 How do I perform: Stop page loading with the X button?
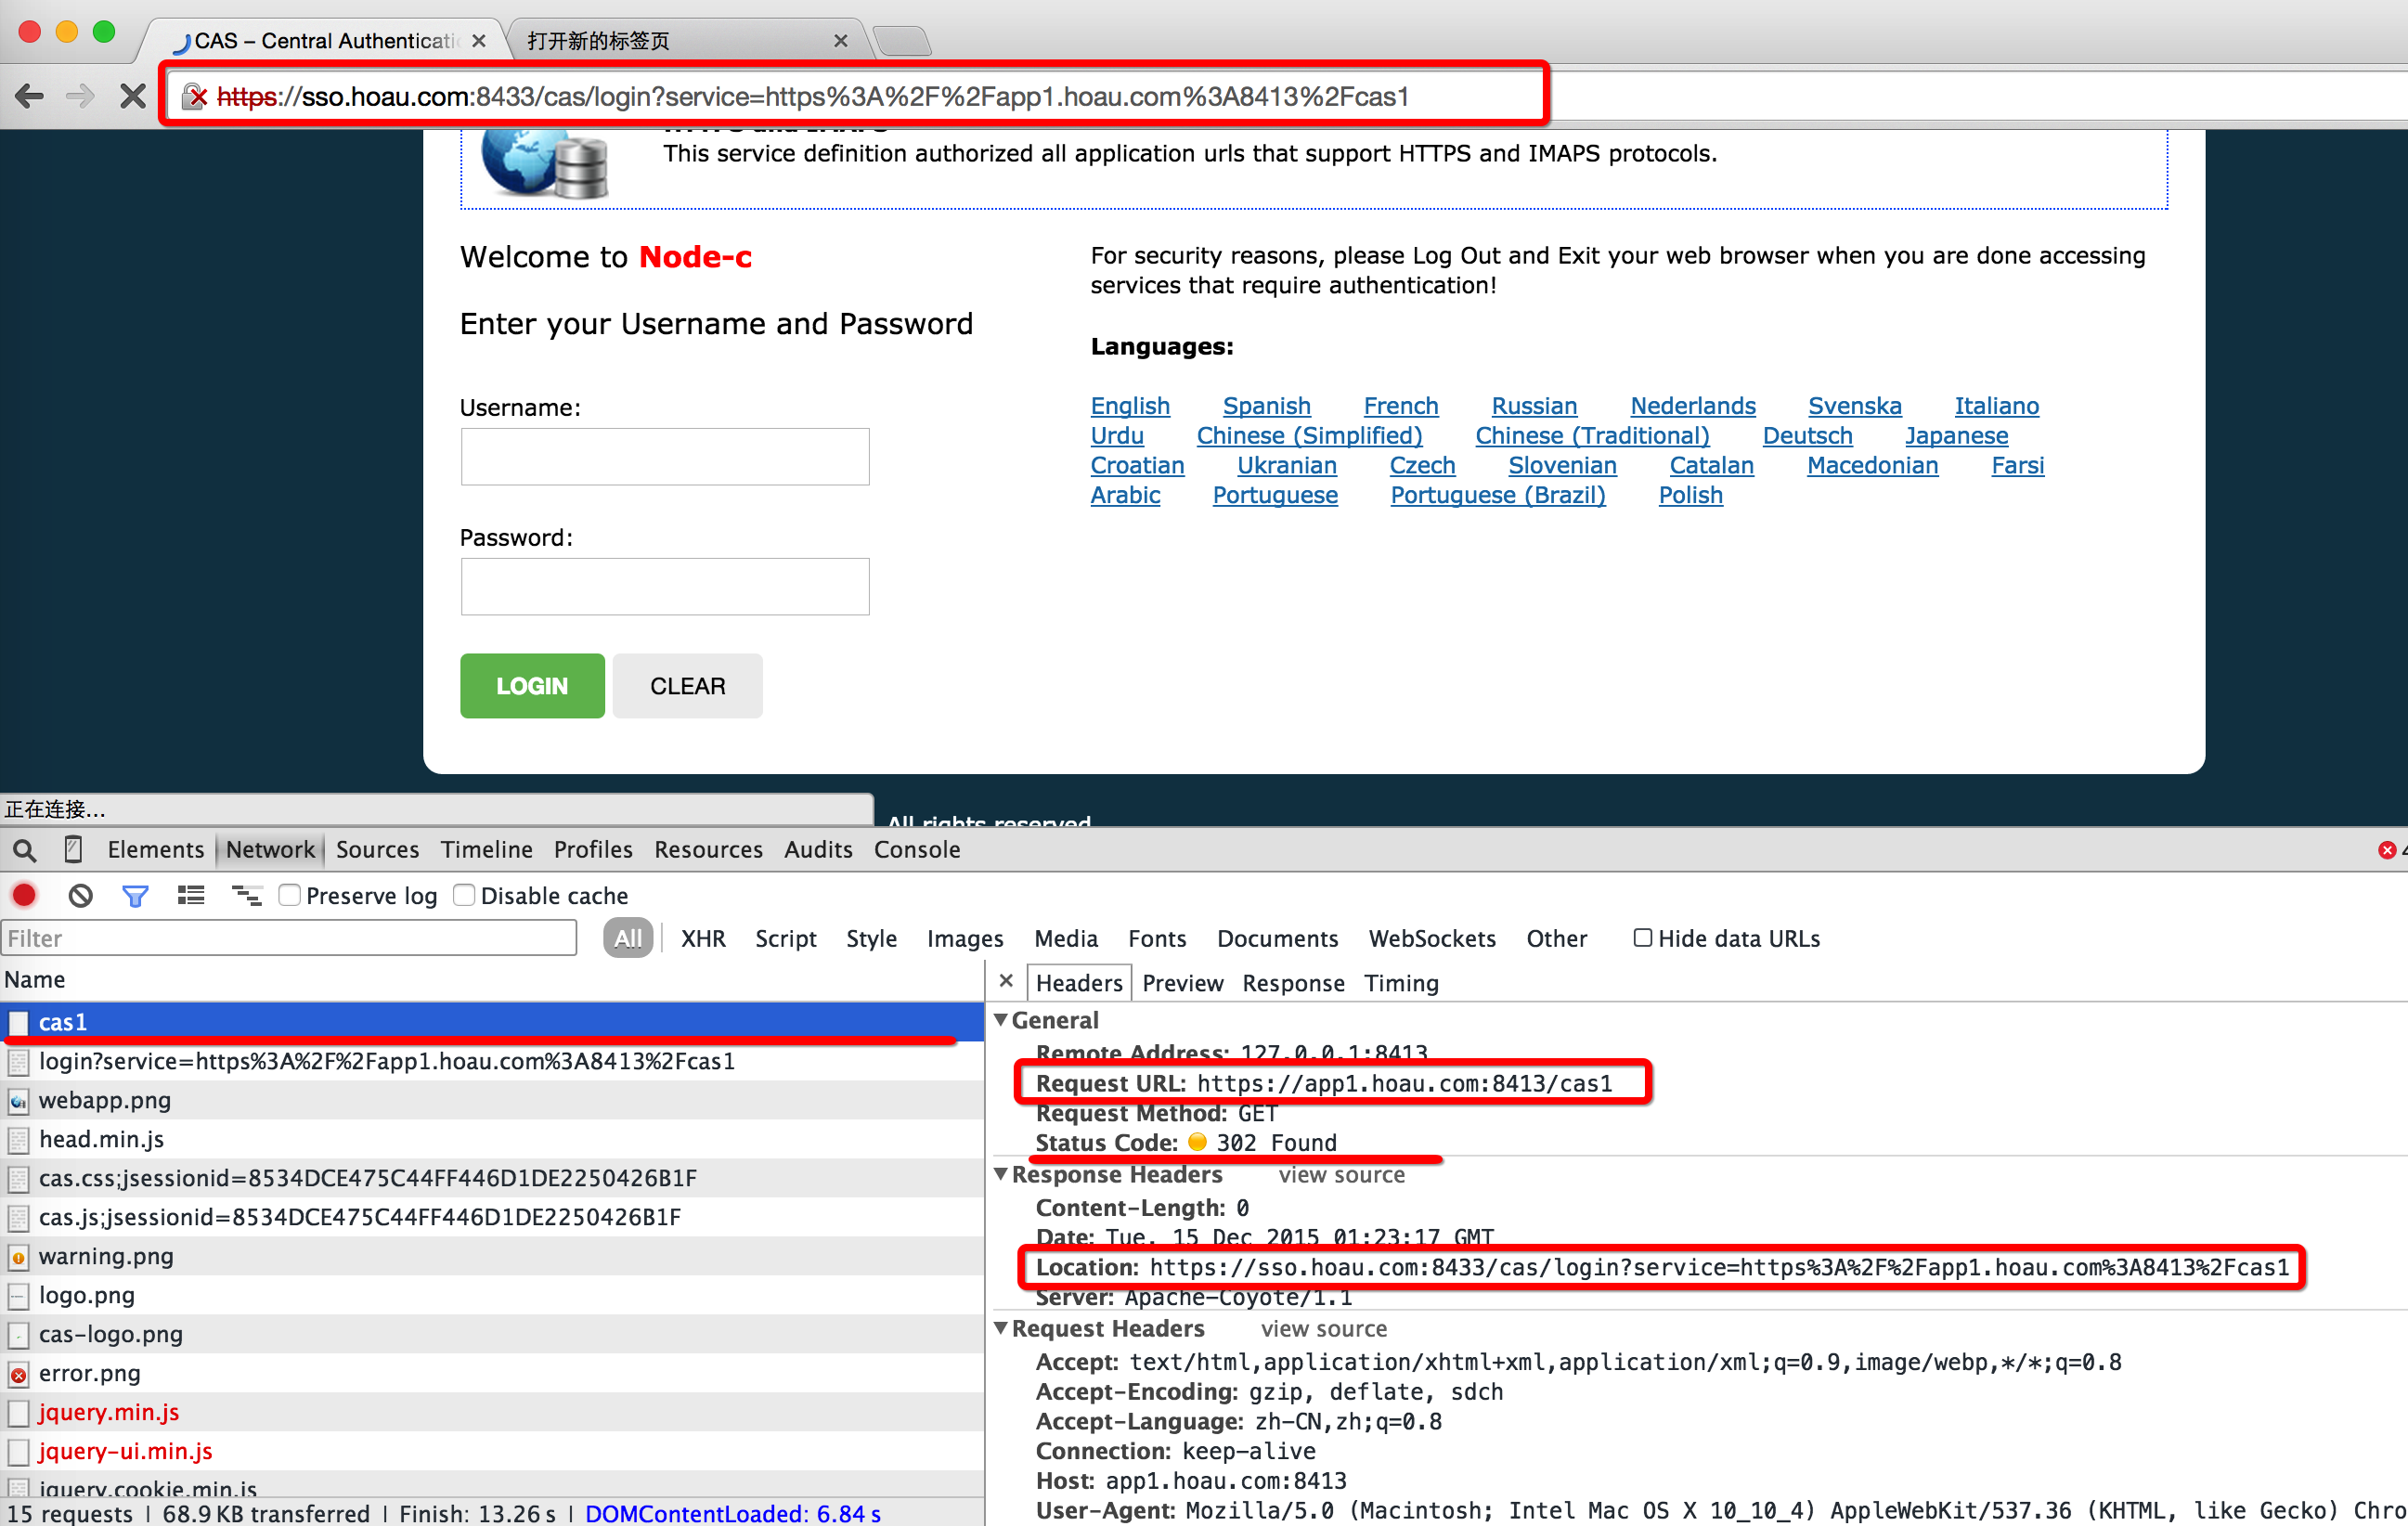pyautogui.click(x=132, y=96)
